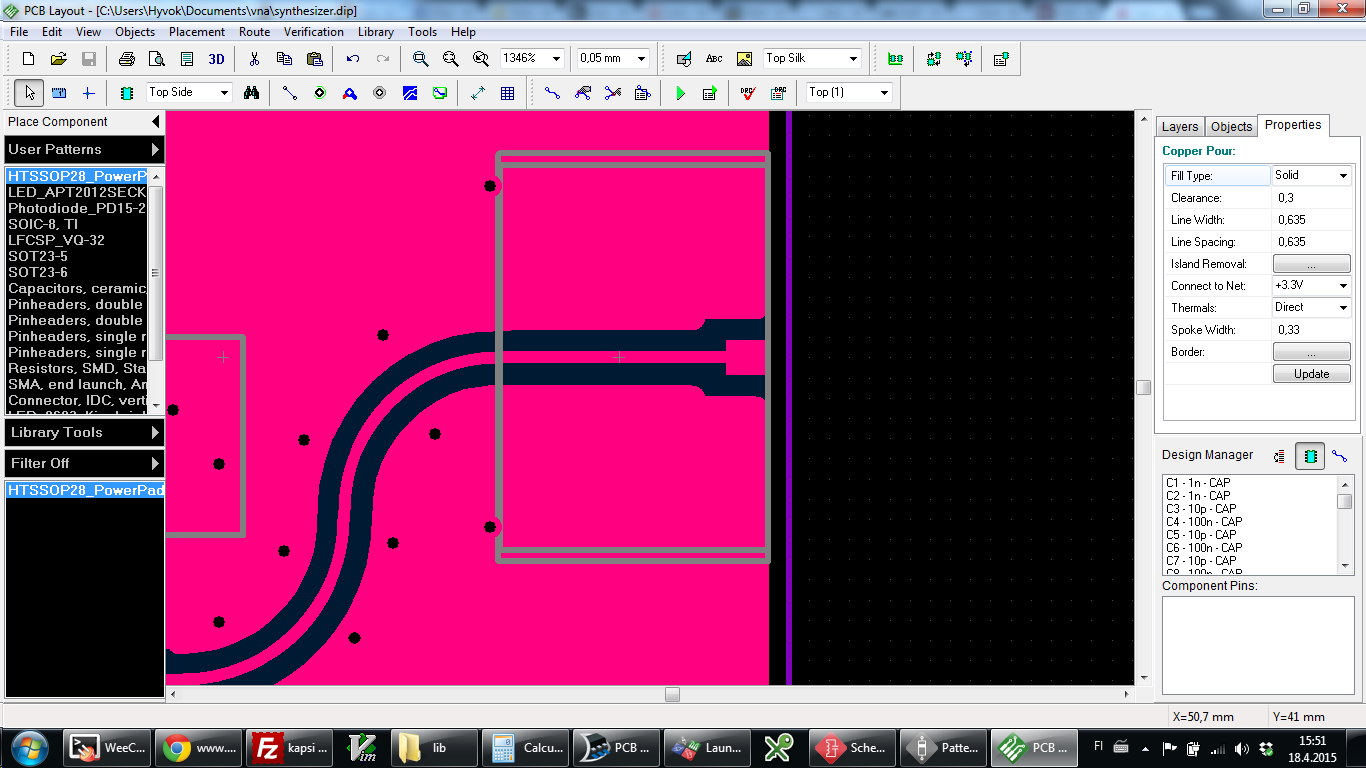Open the Island Removal settings button
This screenshot has height=768, width=1366.
coord(1311,264)
